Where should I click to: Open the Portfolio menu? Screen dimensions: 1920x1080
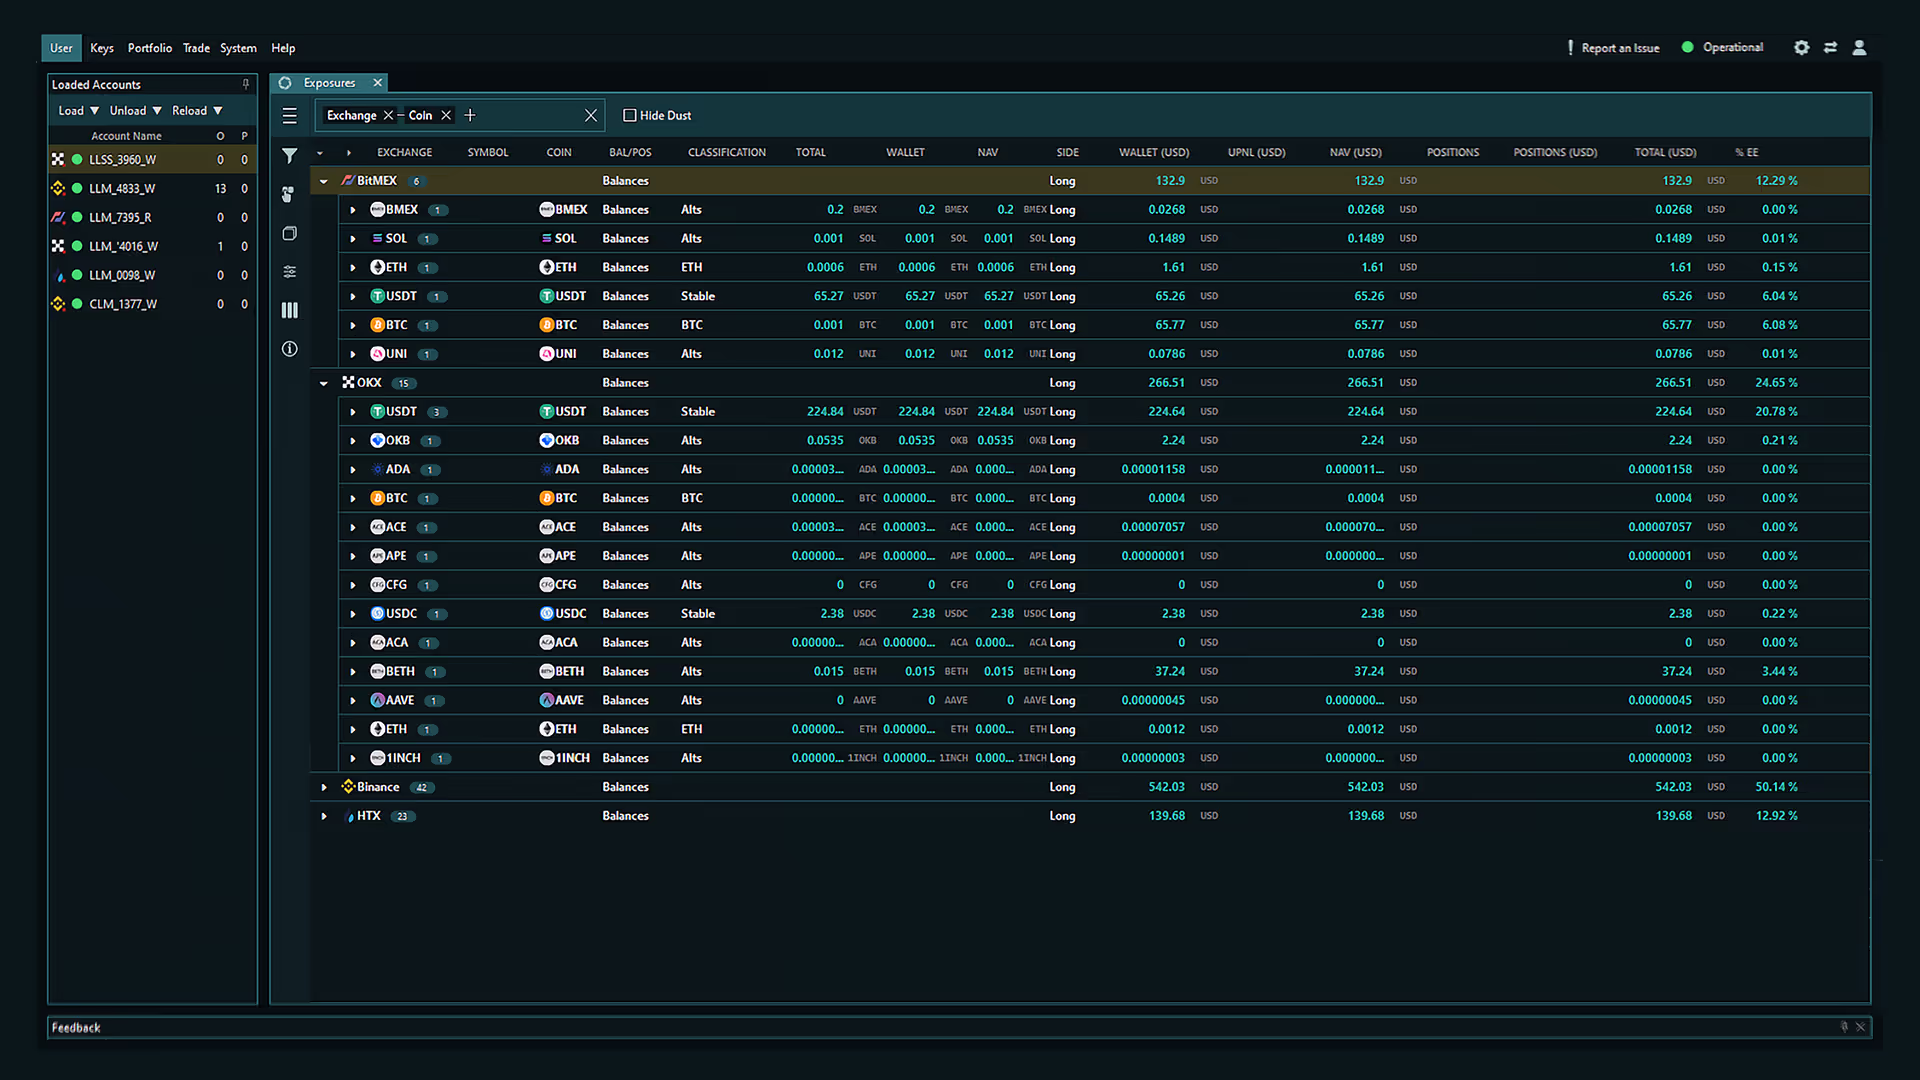click(x=150, y=48)
